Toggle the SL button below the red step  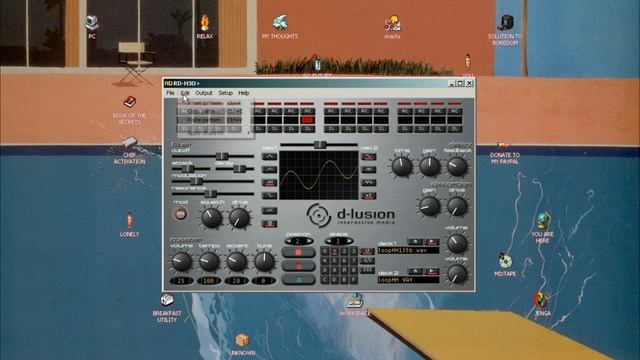coord(307,129)
